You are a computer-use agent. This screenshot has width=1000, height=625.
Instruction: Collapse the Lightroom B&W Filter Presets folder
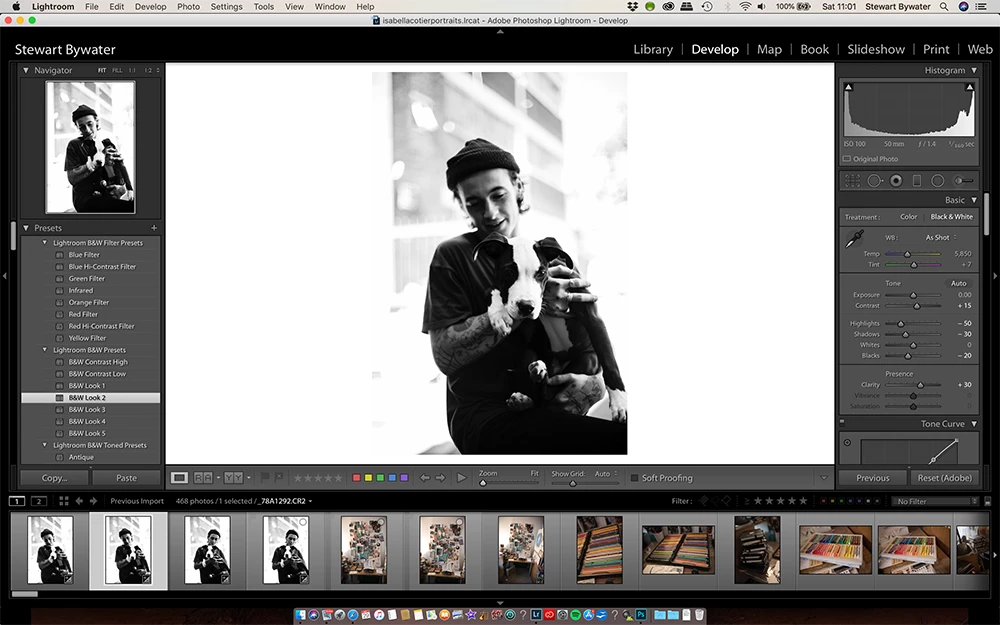(x=45, y=242)
